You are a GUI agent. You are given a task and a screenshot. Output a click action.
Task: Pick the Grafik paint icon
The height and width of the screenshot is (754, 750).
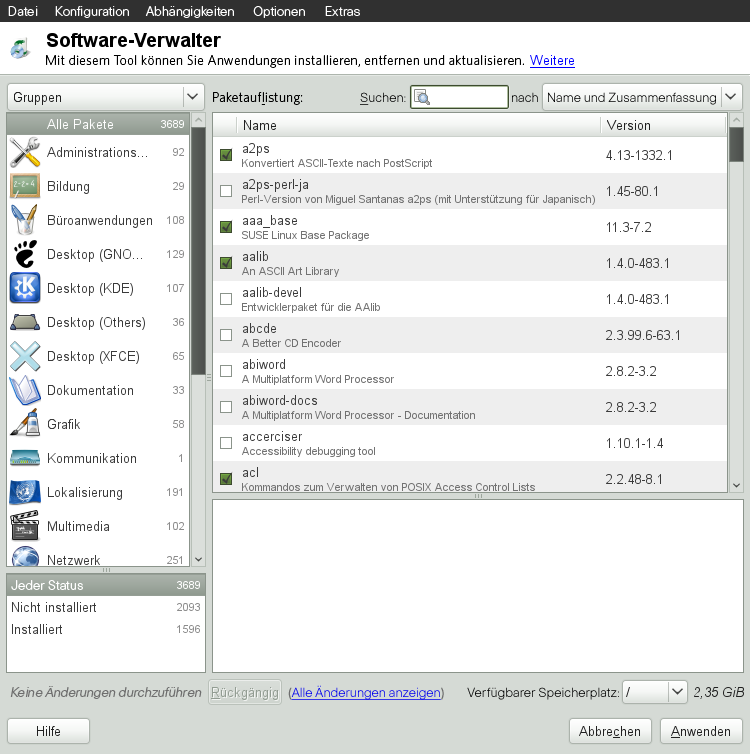point(24,424)
